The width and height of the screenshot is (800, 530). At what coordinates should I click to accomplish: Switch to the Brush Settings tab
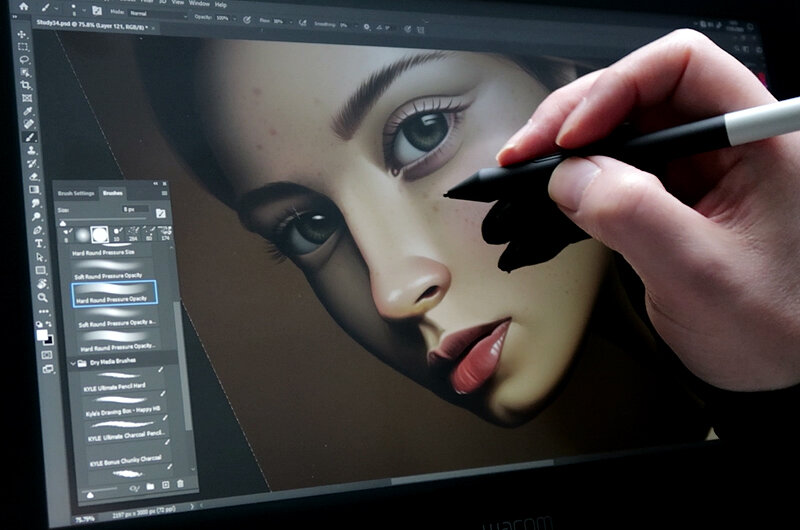[76, 193]
